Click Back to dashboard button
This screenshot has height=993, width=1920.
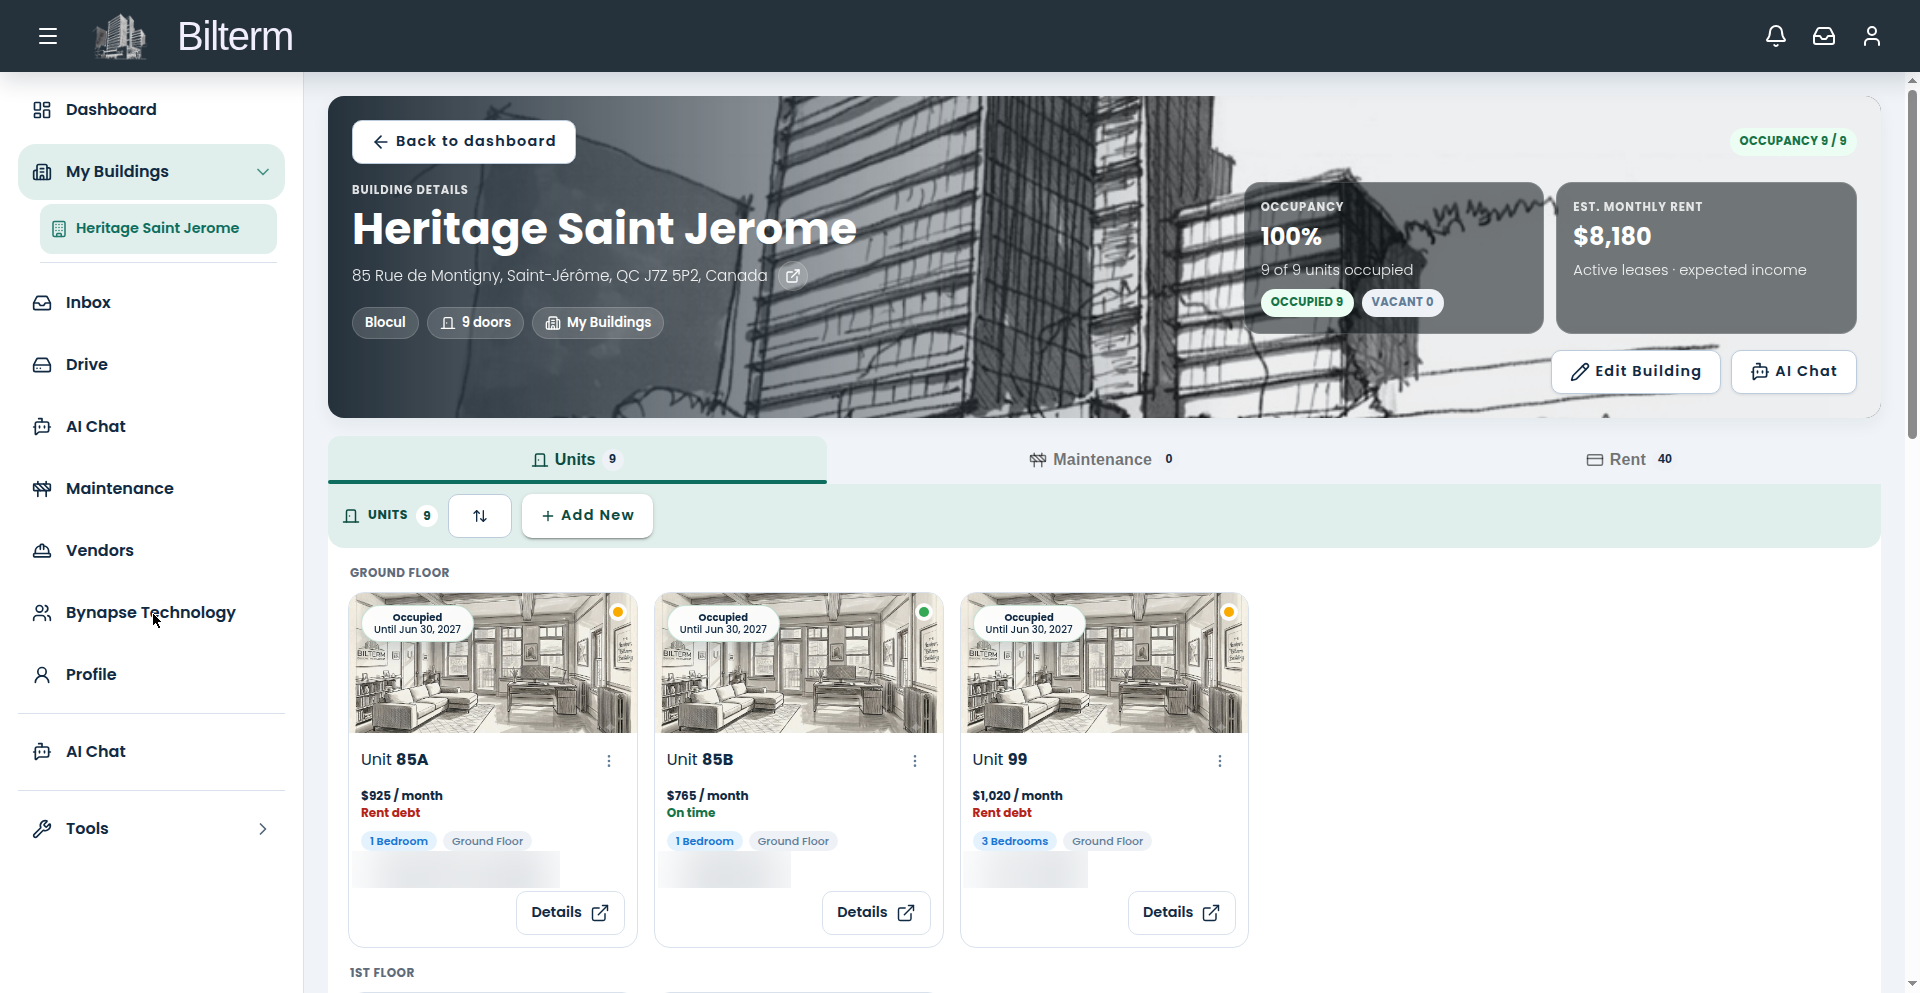point(464,142)
